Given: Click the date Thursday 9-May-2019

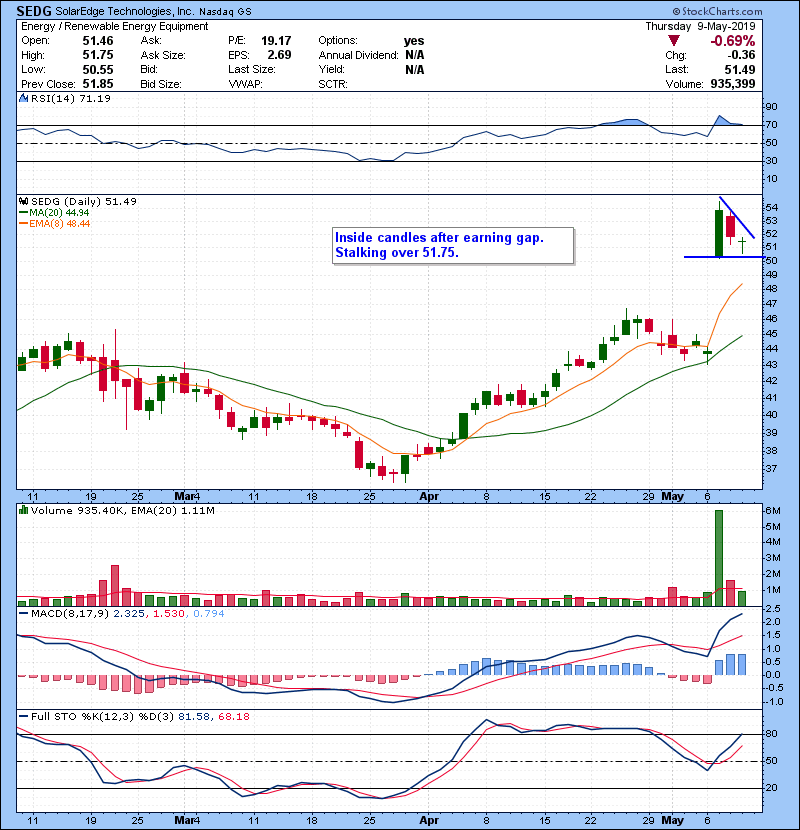Looking at the screenshot, I should [700, 26].
